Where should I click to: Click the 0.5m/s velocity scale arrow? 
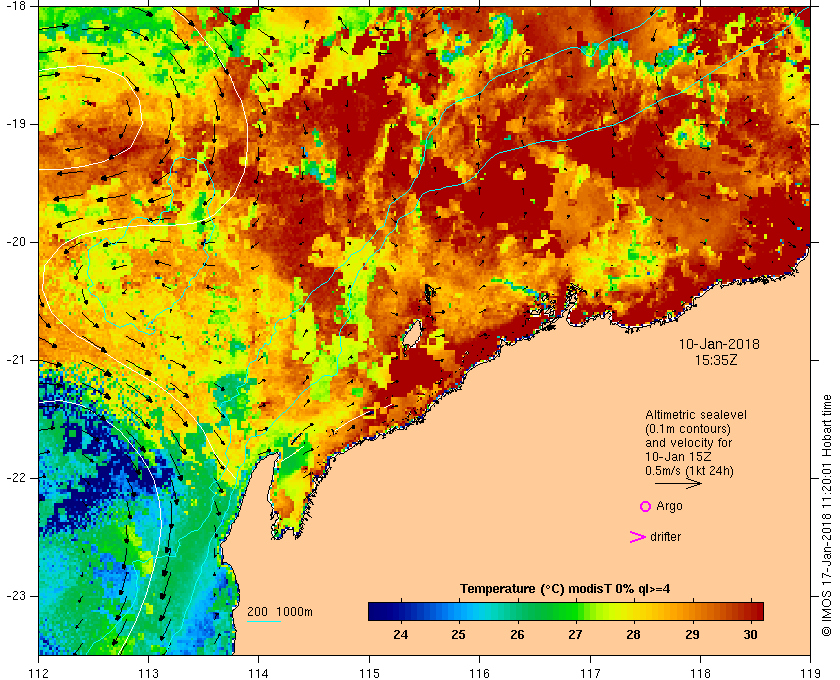(x=678, y=483)
